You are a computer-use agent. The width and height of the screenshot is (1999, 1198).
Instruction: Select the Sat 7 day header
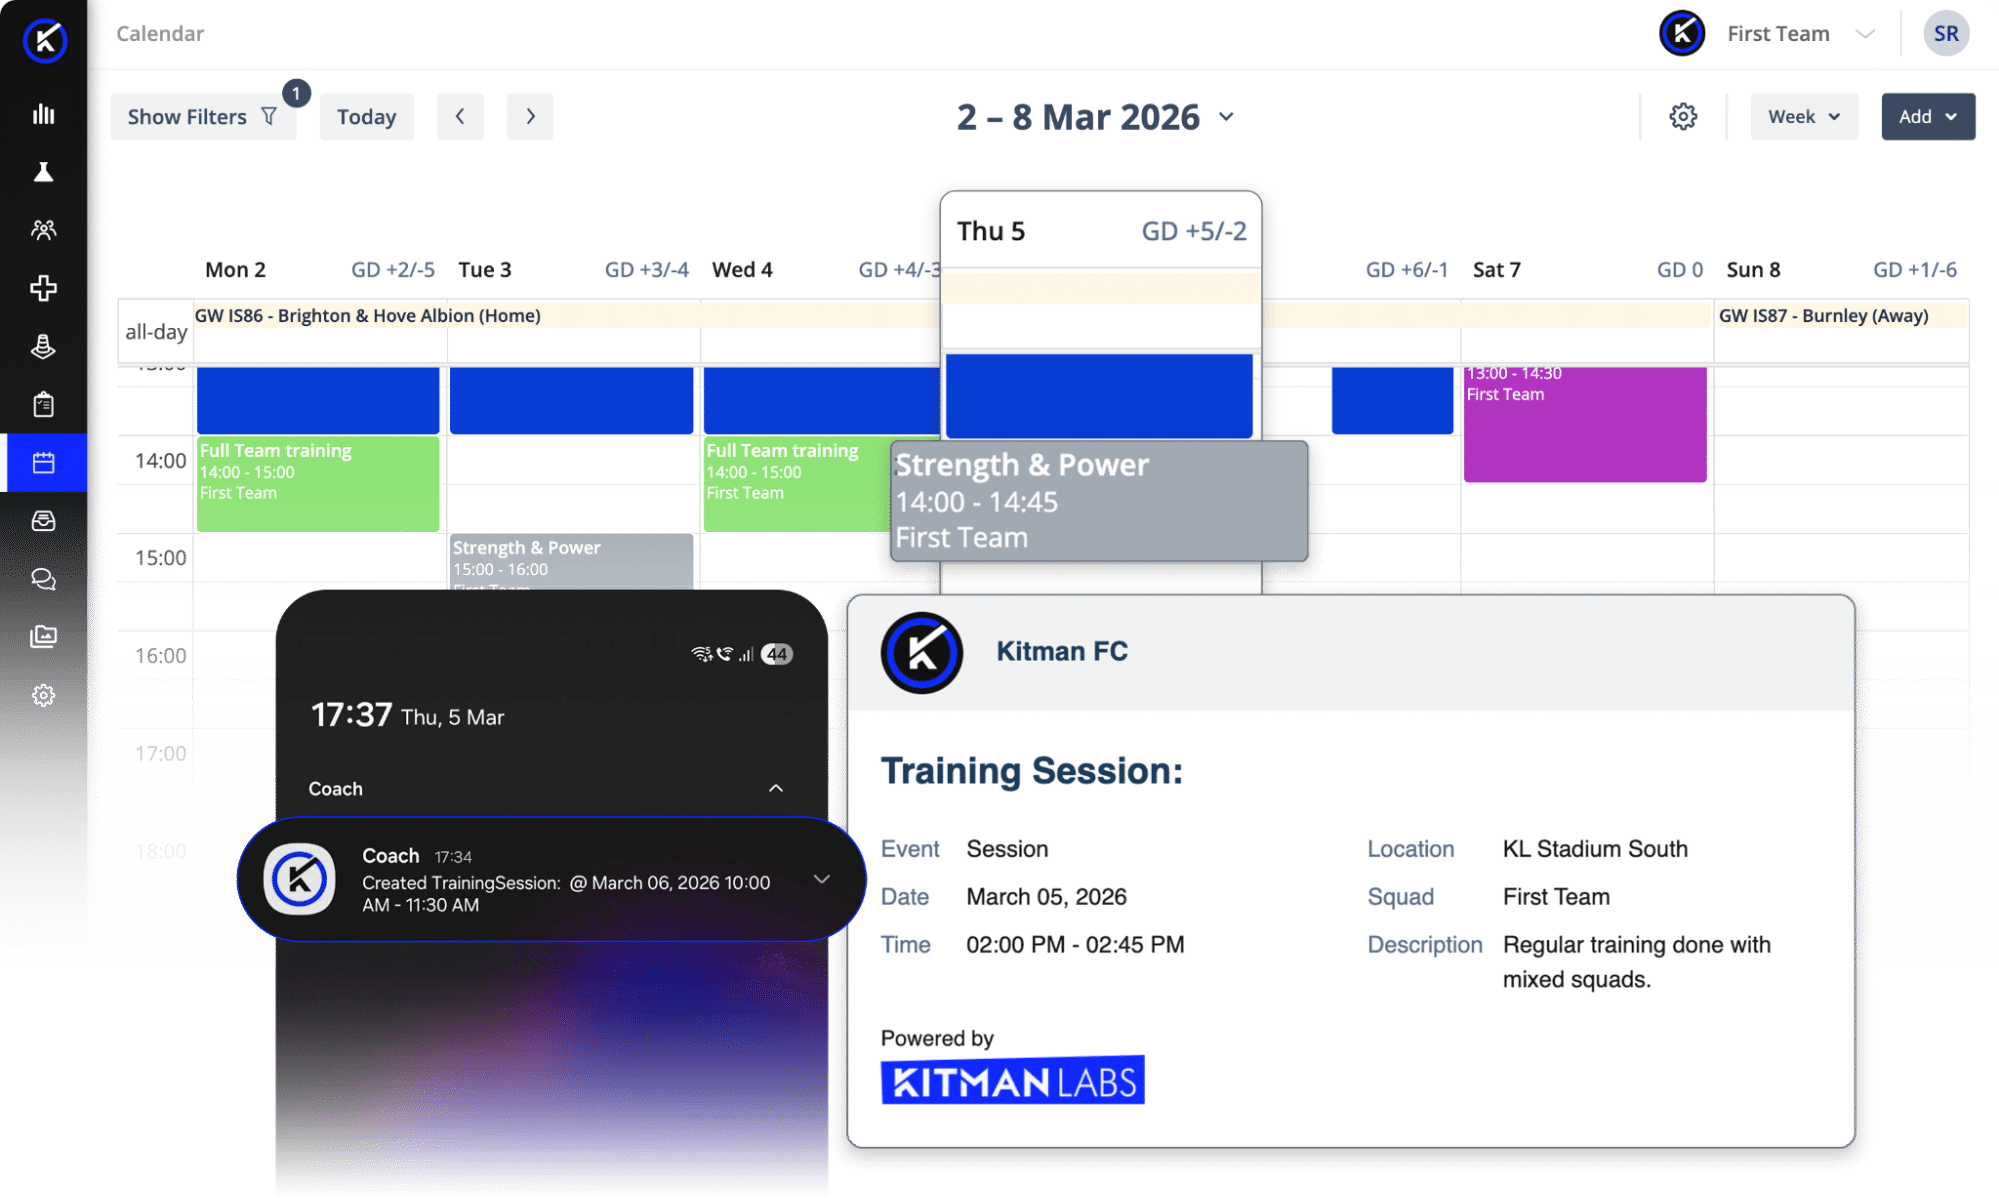coord(1496,270)
